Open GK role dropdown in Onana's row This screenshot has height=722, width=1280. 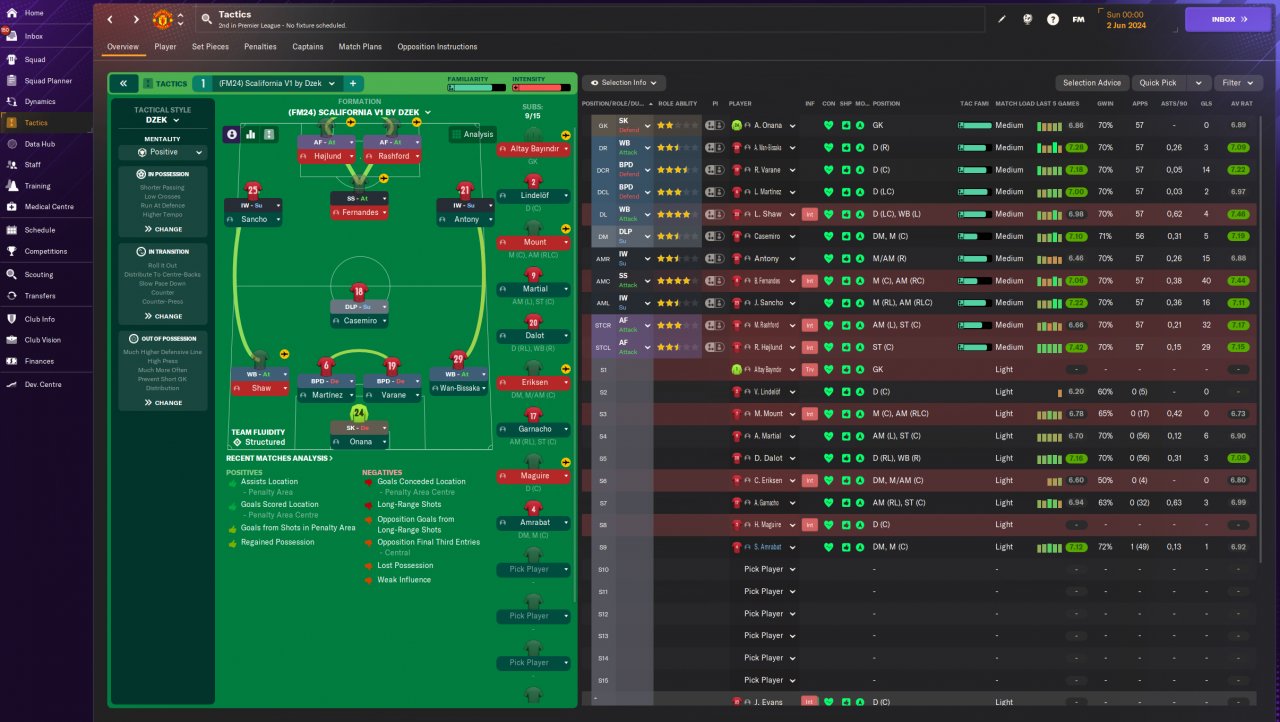648,125
